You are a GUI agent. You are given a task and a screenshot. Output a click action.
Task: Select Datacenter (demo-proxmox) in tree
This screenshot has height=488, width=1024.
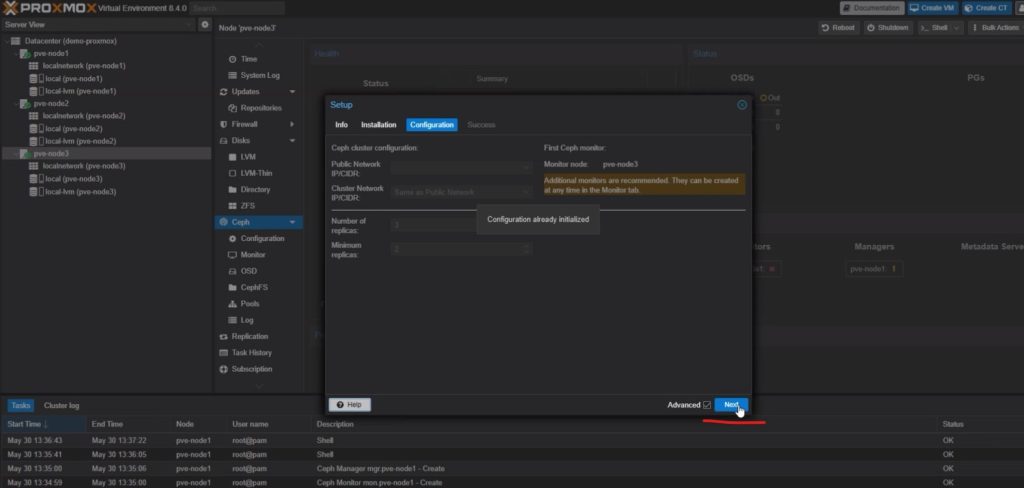pos(71,41)
